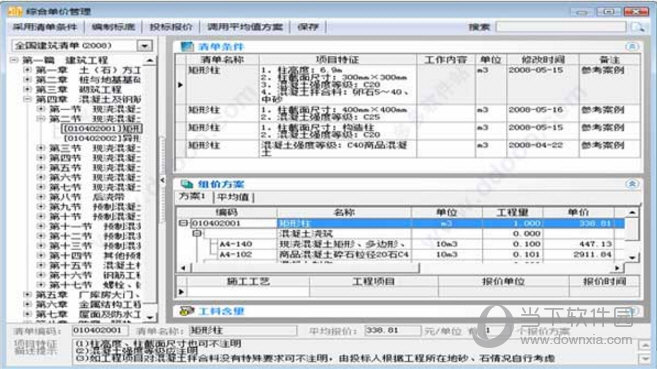Collapse the 第四章 混凝土及钢筋 node
The width and height of the screenshot is (657, 369).
(x=28, y=99)
